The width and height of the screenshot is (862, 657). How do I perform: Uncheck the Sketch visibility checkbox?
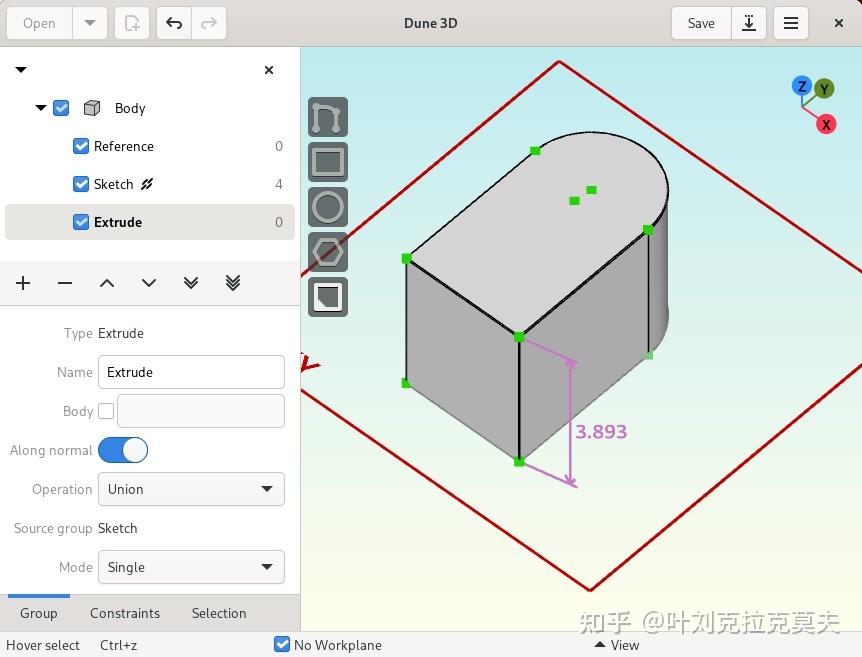tap(80, 184)
